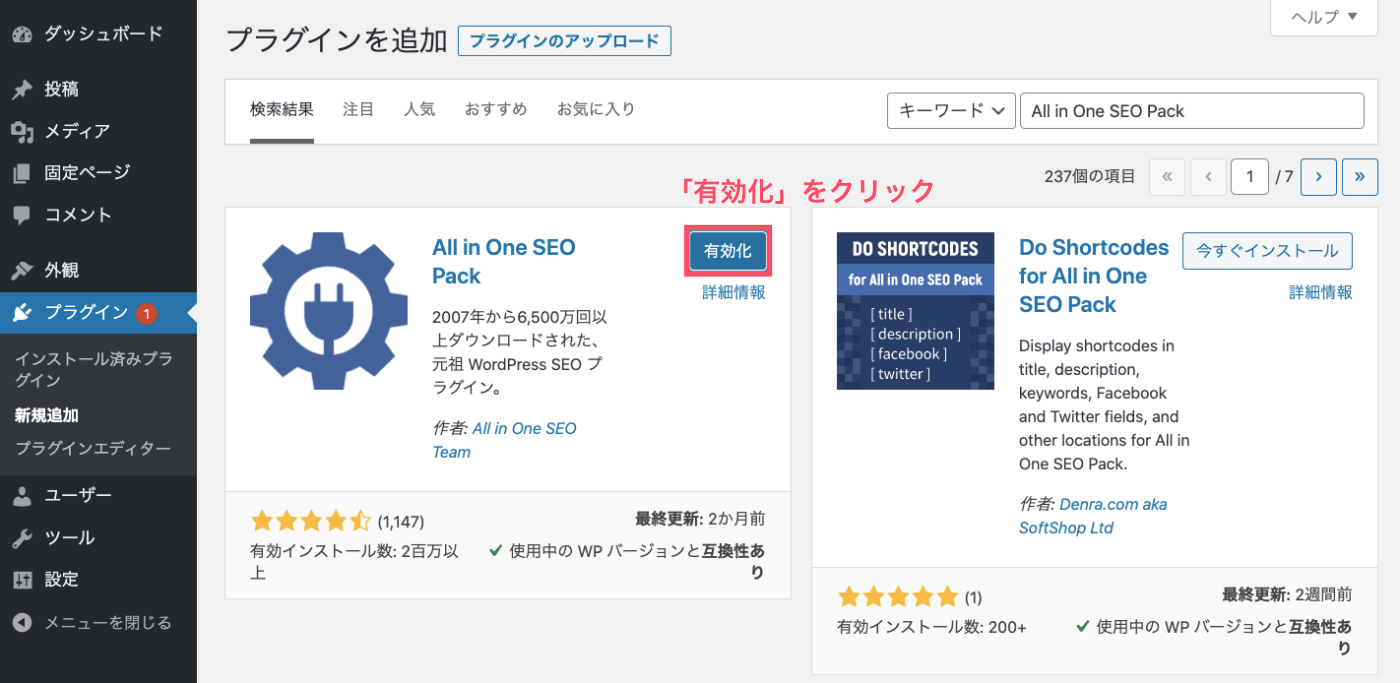This screenshot has width=1400, height=683.
Task: Click the user icon beside ユーザー
Action: tap(22, 496)
